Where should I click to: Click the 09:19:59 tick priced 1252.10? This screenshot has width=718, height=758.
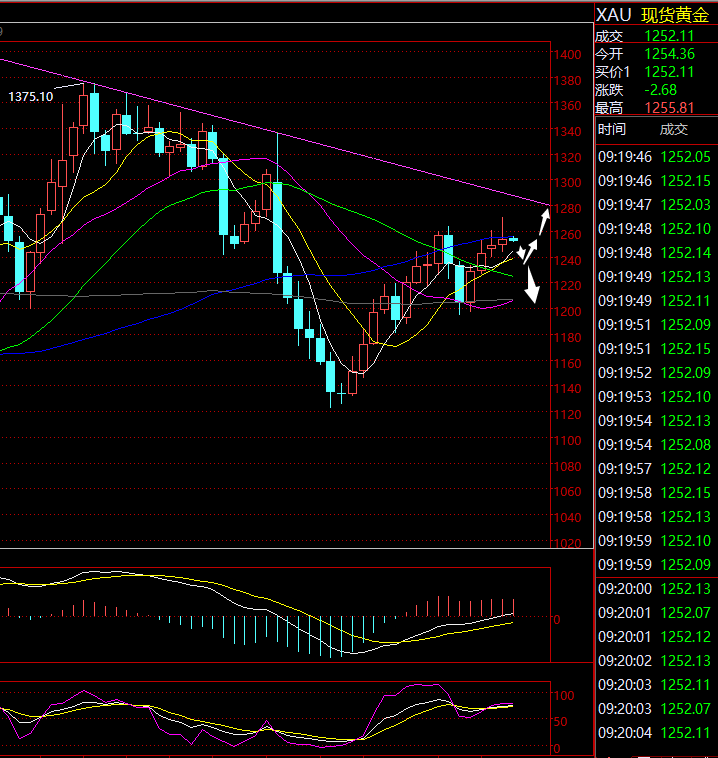coord(654,541)
